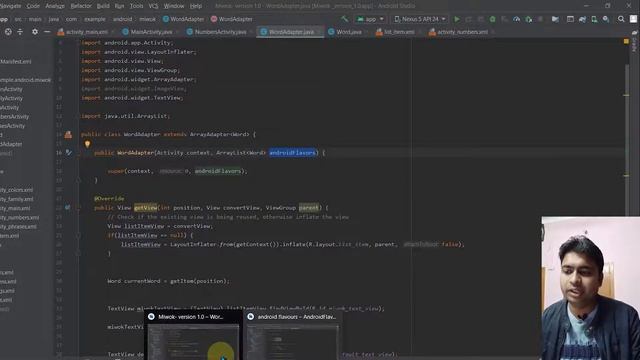Click the Sync Project with Gradle icon
This screenshot has width=640, height=360.
(582, 19)
